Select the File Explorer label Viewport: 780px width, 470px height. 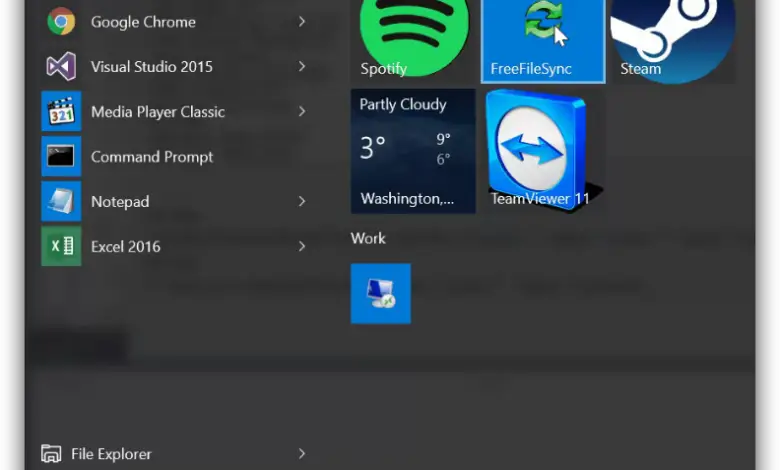coord(111,454)
